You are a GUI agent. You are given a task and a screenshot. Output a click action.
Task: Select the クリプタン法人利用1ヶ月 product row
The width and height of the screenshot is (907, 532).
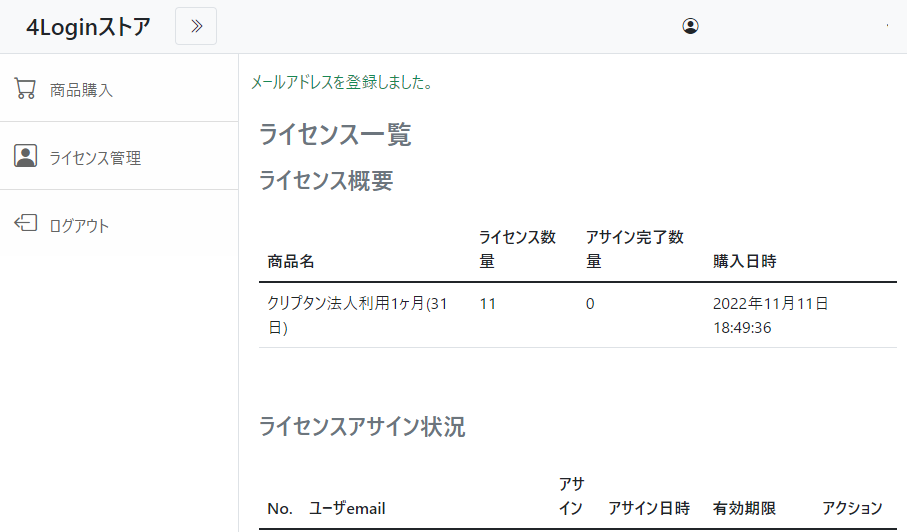[x=578, y=316]
